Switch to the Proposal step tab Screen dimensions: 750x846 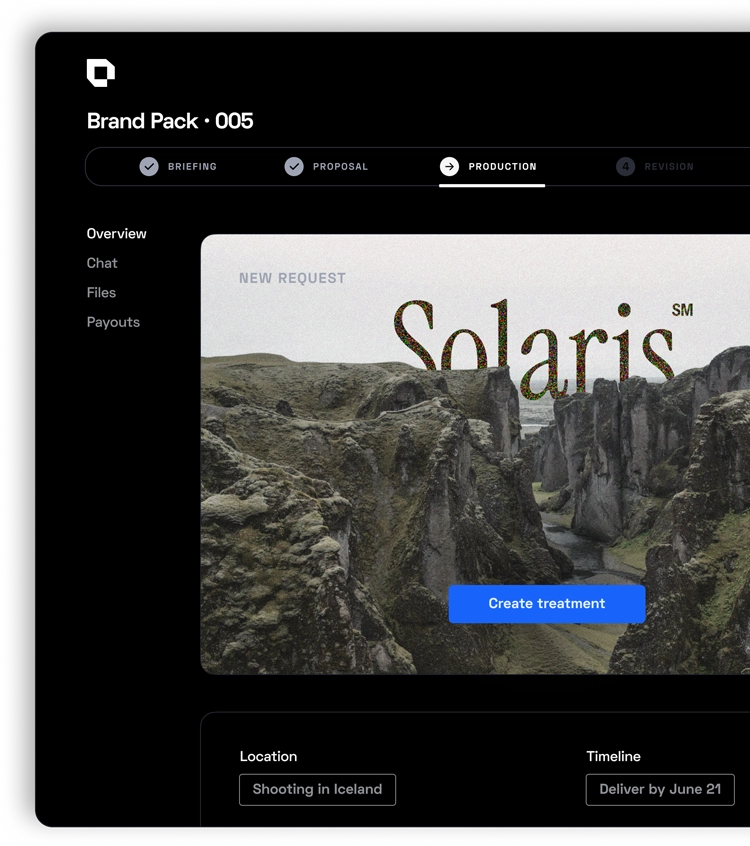click(x=326, y=167)
